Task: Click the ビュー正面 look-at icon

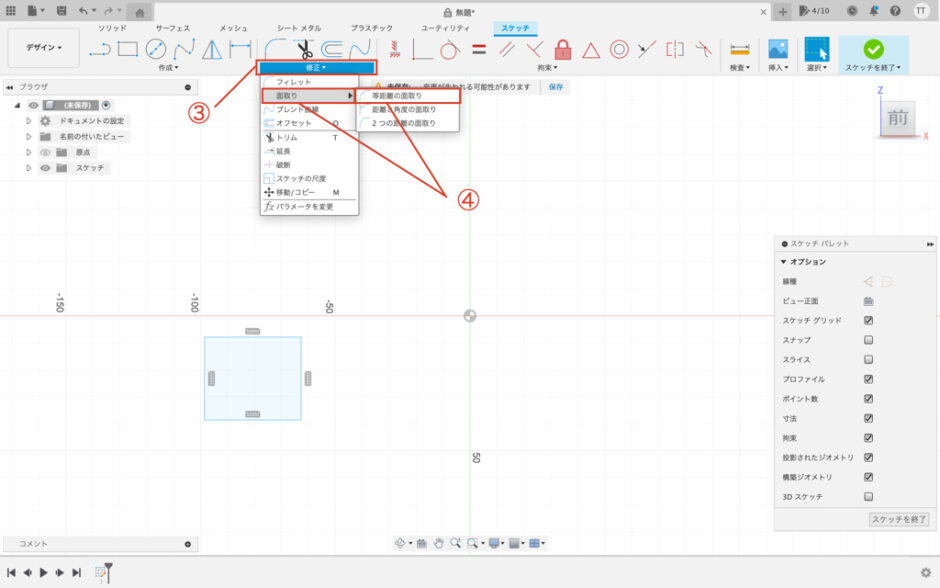Action: point(869,301)
